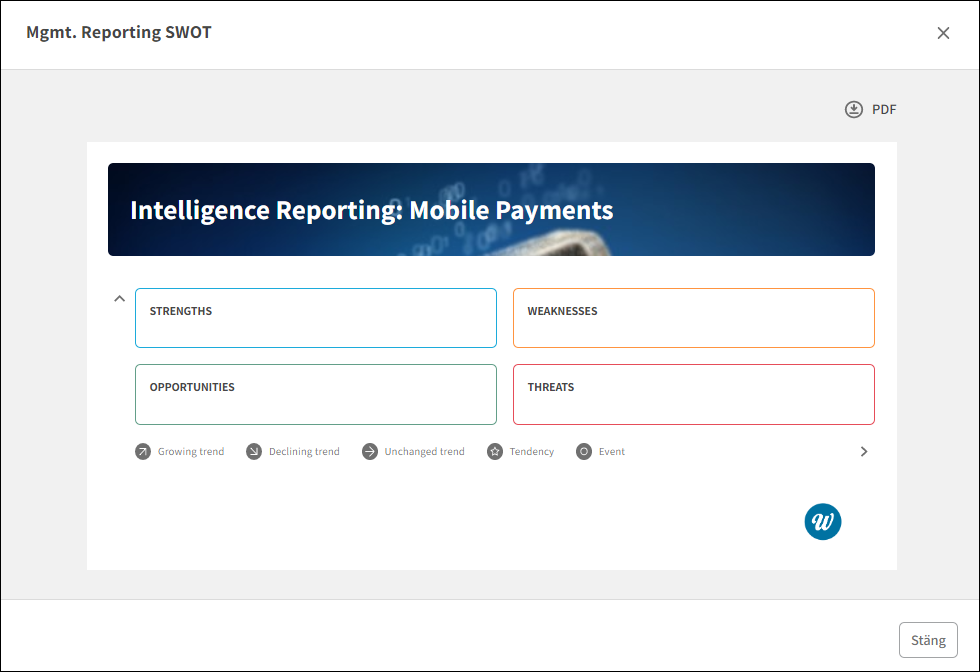Select the Strengths box
980x672 pixels.
pyautogui.click(x=316, y=318)
